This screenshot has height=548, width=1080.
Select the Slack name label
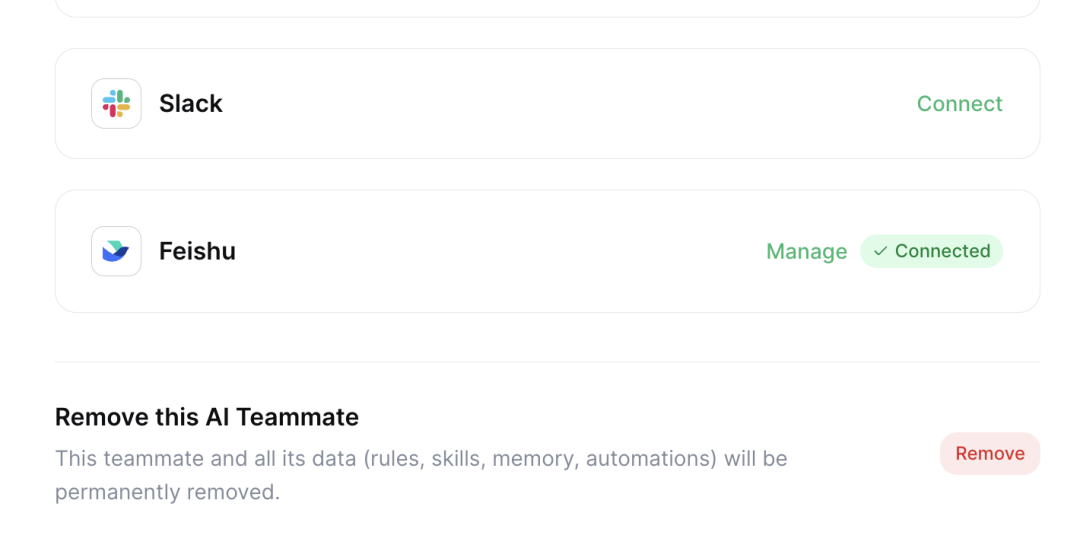click(191, 104)
